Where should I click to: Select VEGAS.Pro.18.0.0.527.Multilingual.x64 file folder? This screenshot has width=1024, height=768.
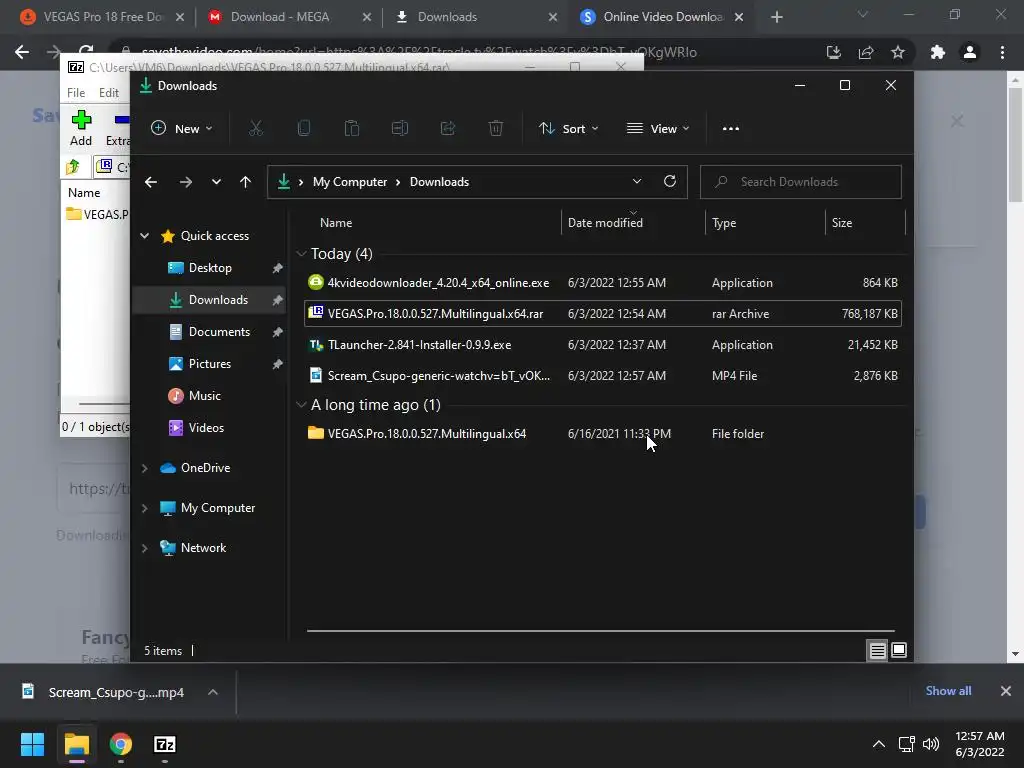603,434
